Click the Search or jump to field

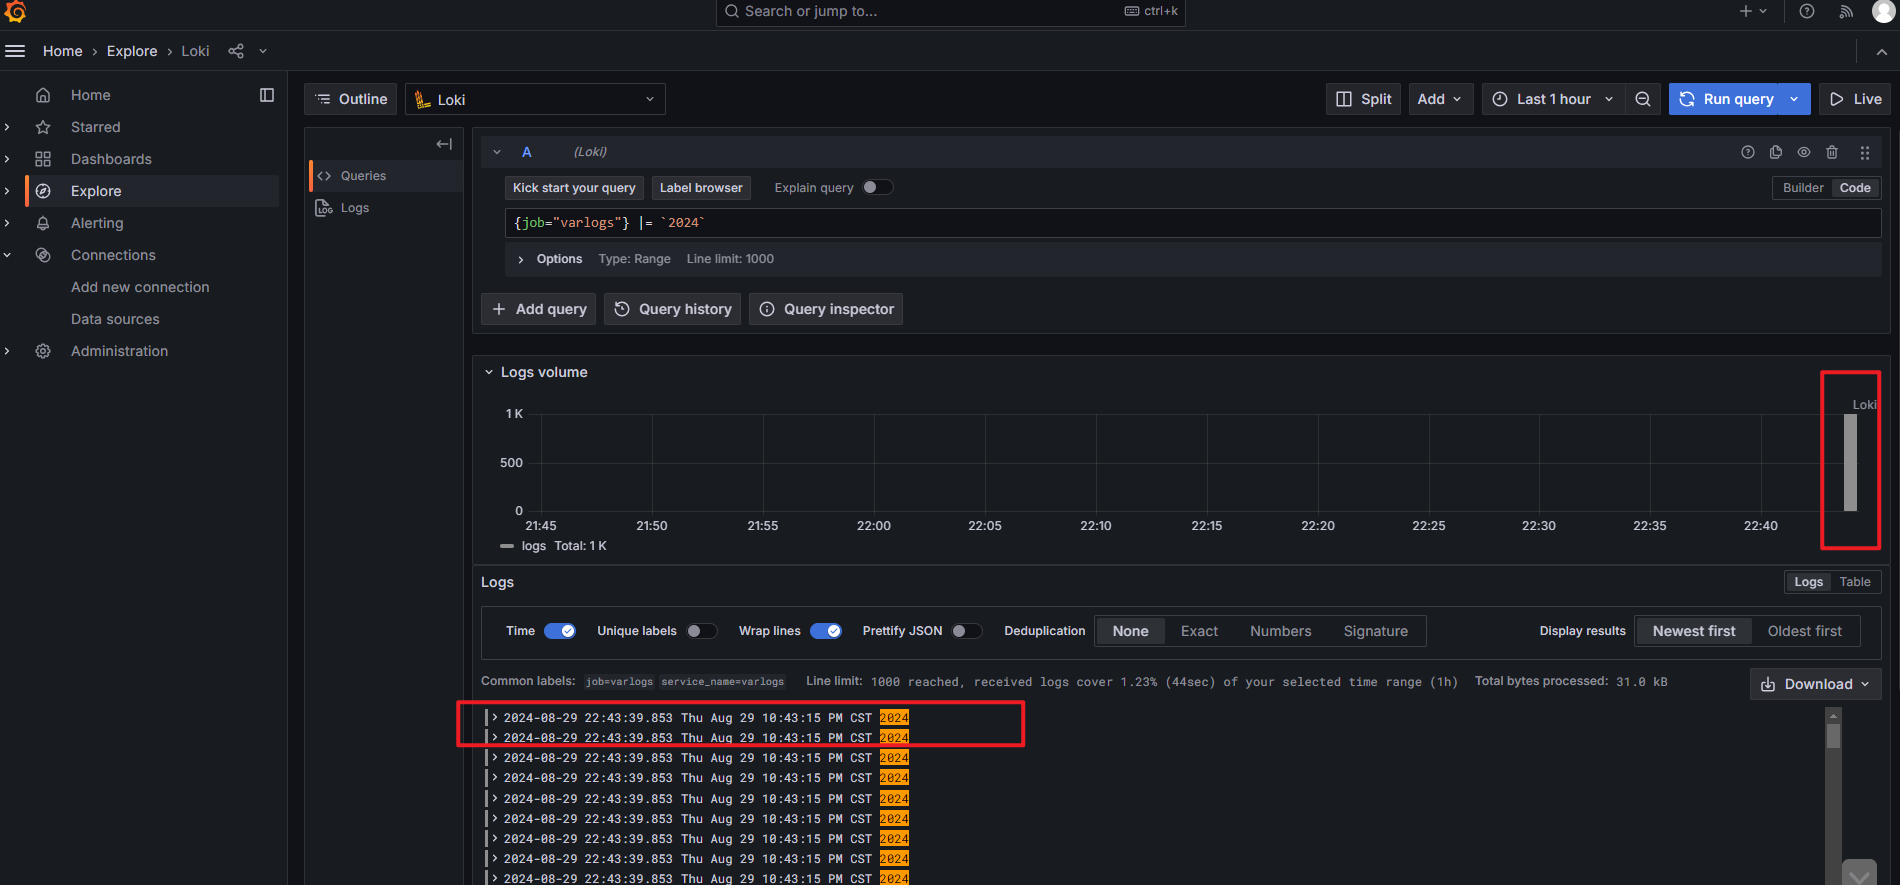click(950, 11)
